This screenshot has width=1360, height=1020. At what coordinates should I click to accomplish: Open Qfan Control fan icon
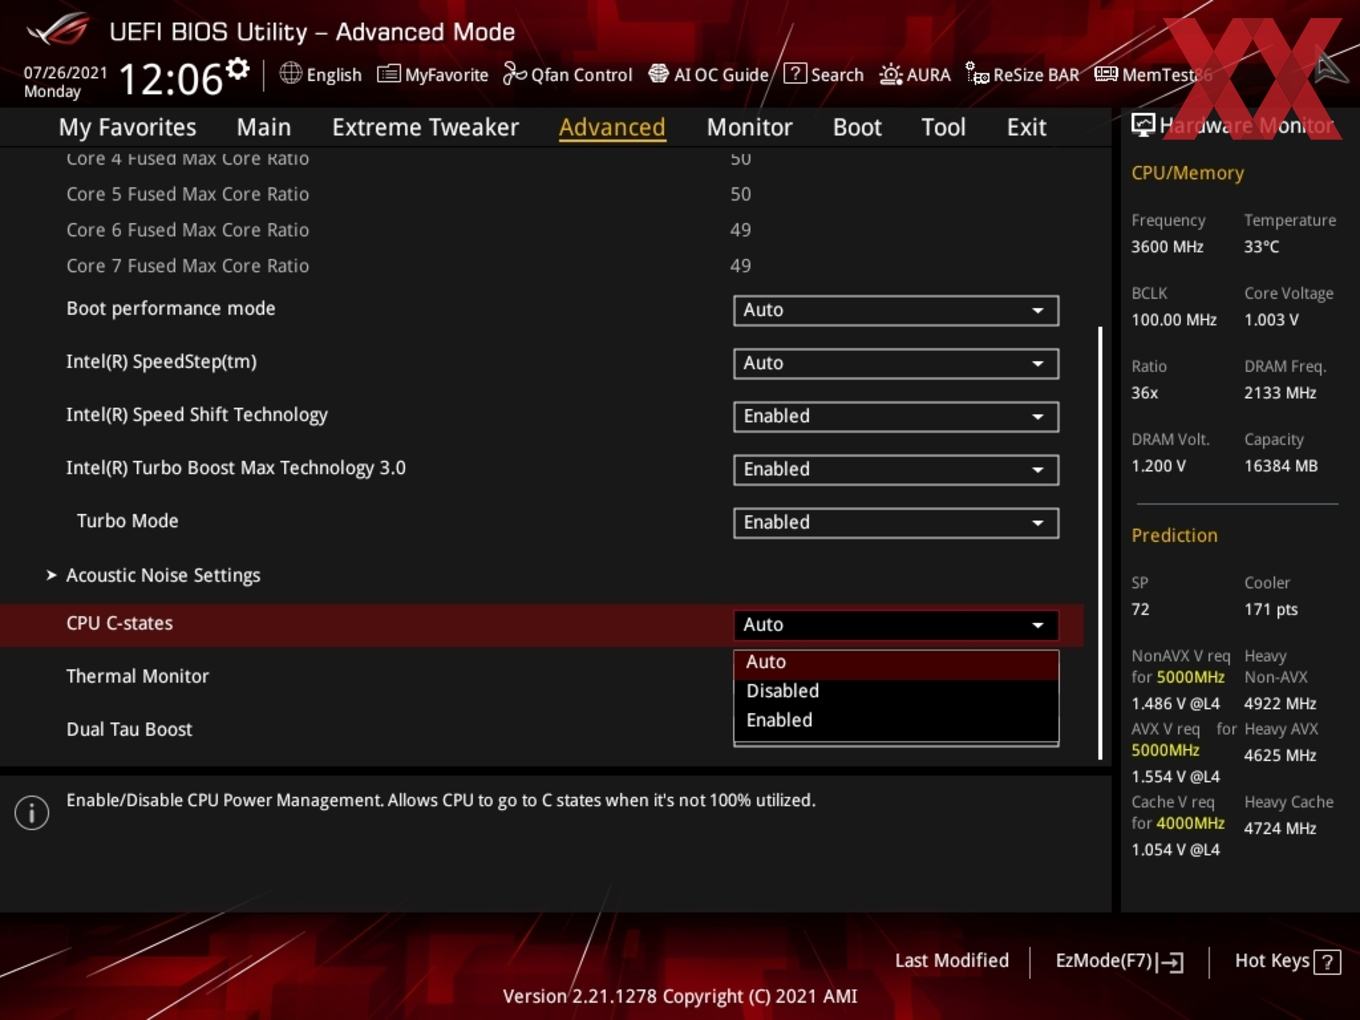pos(514,74)
